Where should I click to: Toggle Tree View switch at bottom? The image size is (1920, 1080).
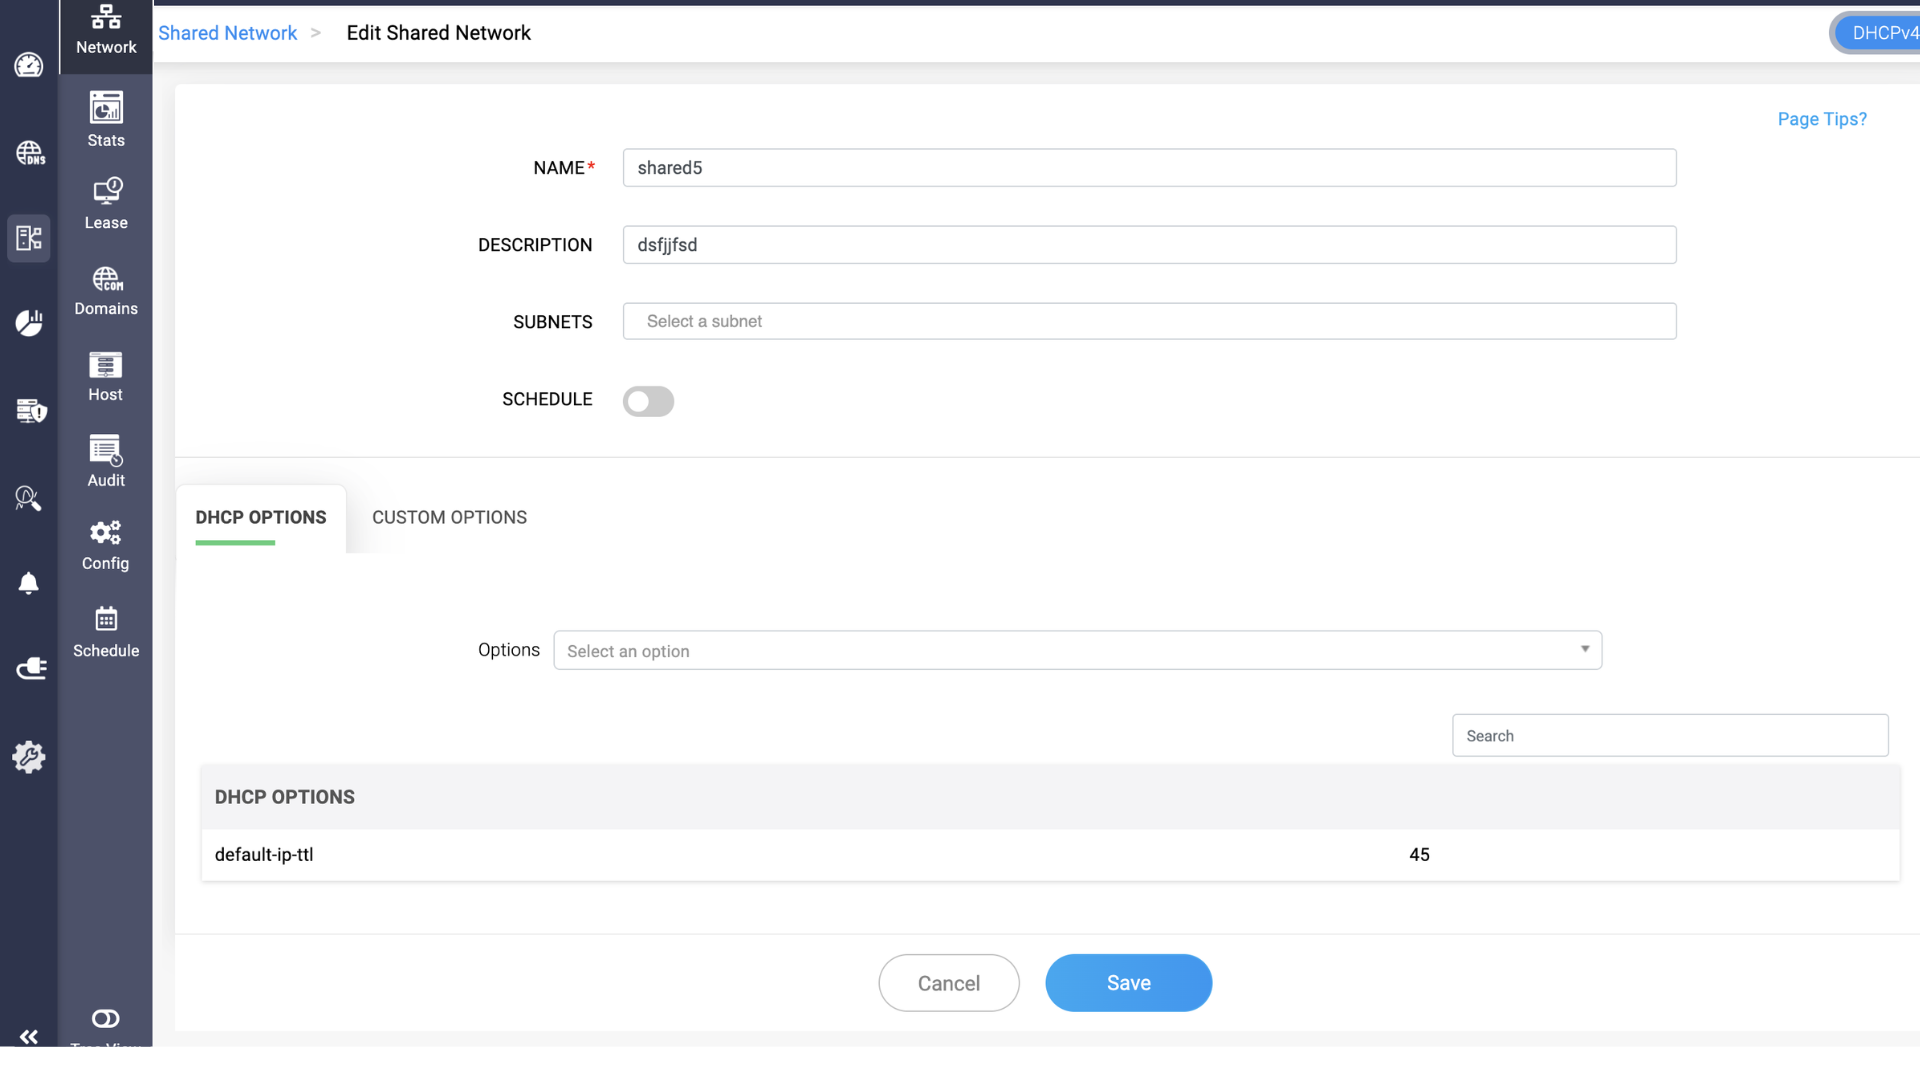[106, 1019]
